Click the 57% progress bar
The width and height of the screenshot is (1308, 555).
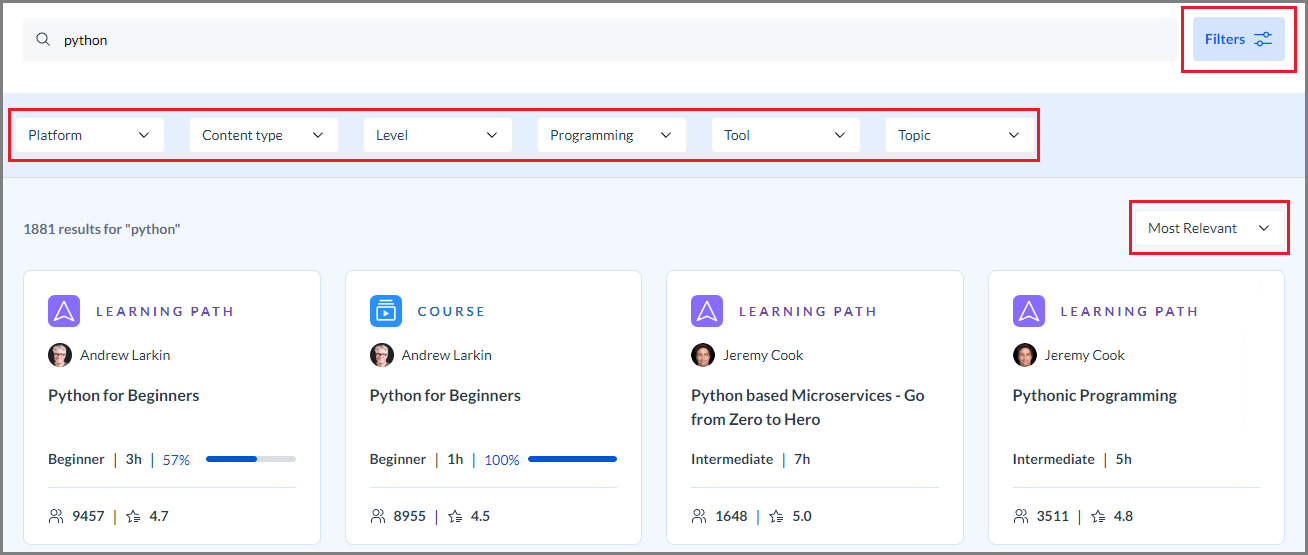[x=251, y=459]
